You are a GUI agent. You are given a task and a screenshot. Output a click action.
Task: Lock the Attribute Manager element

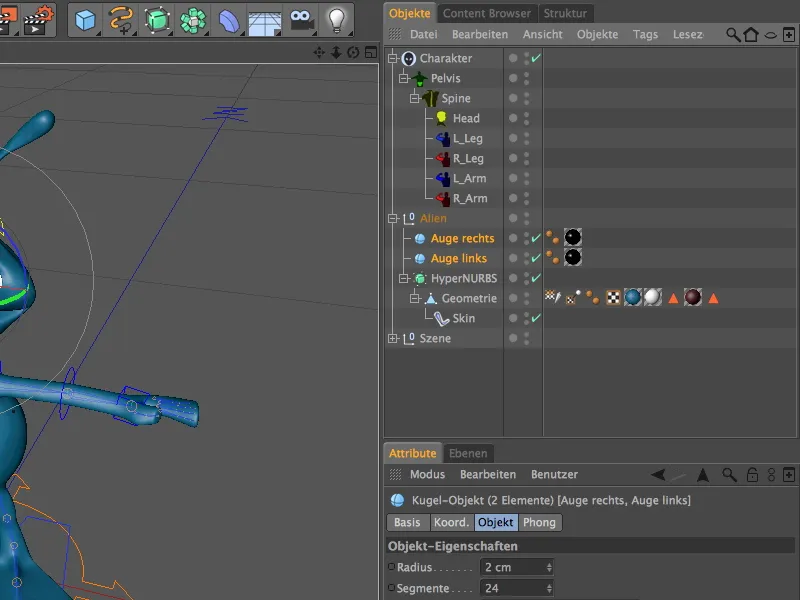coord(752,475)
